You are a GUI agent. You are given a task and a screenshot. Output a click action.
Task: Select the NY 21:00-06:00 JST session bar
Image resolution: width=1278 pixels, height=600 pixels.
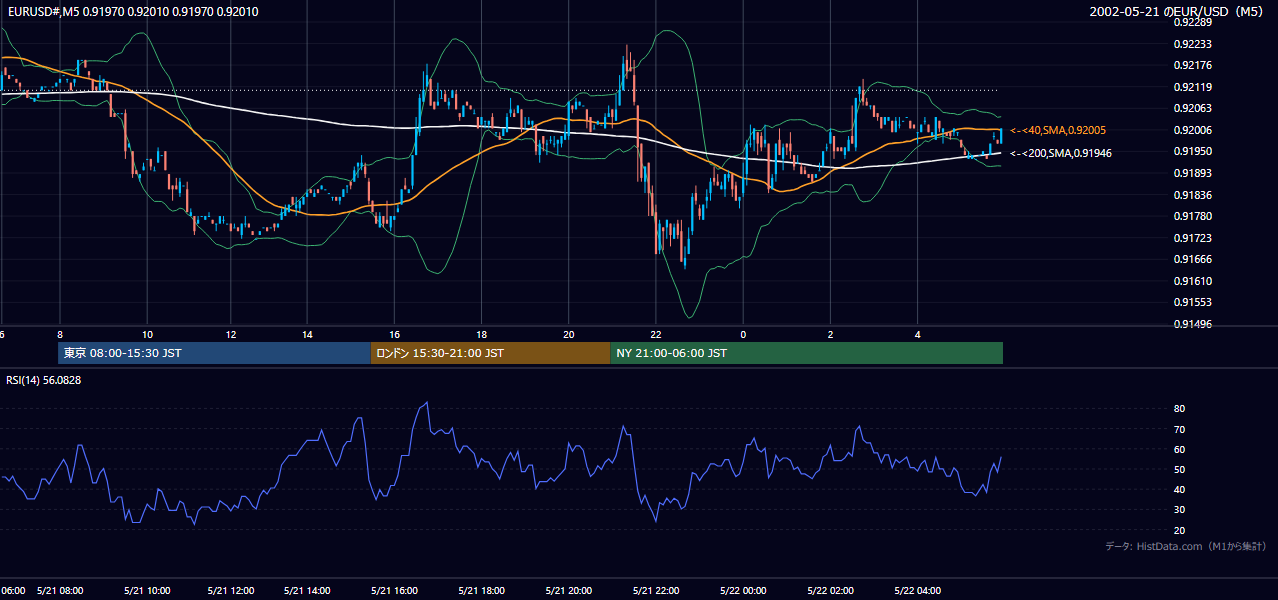(806, 353)
